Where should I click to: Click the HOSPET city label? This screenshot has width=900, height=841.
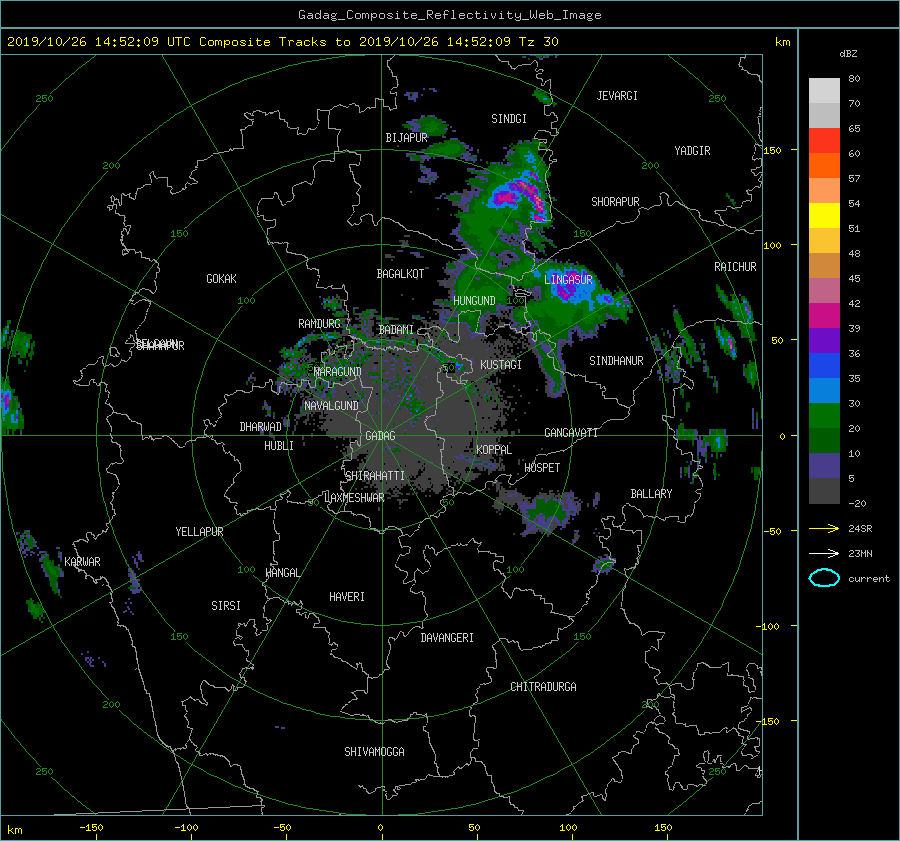click(x=542, y=468)
